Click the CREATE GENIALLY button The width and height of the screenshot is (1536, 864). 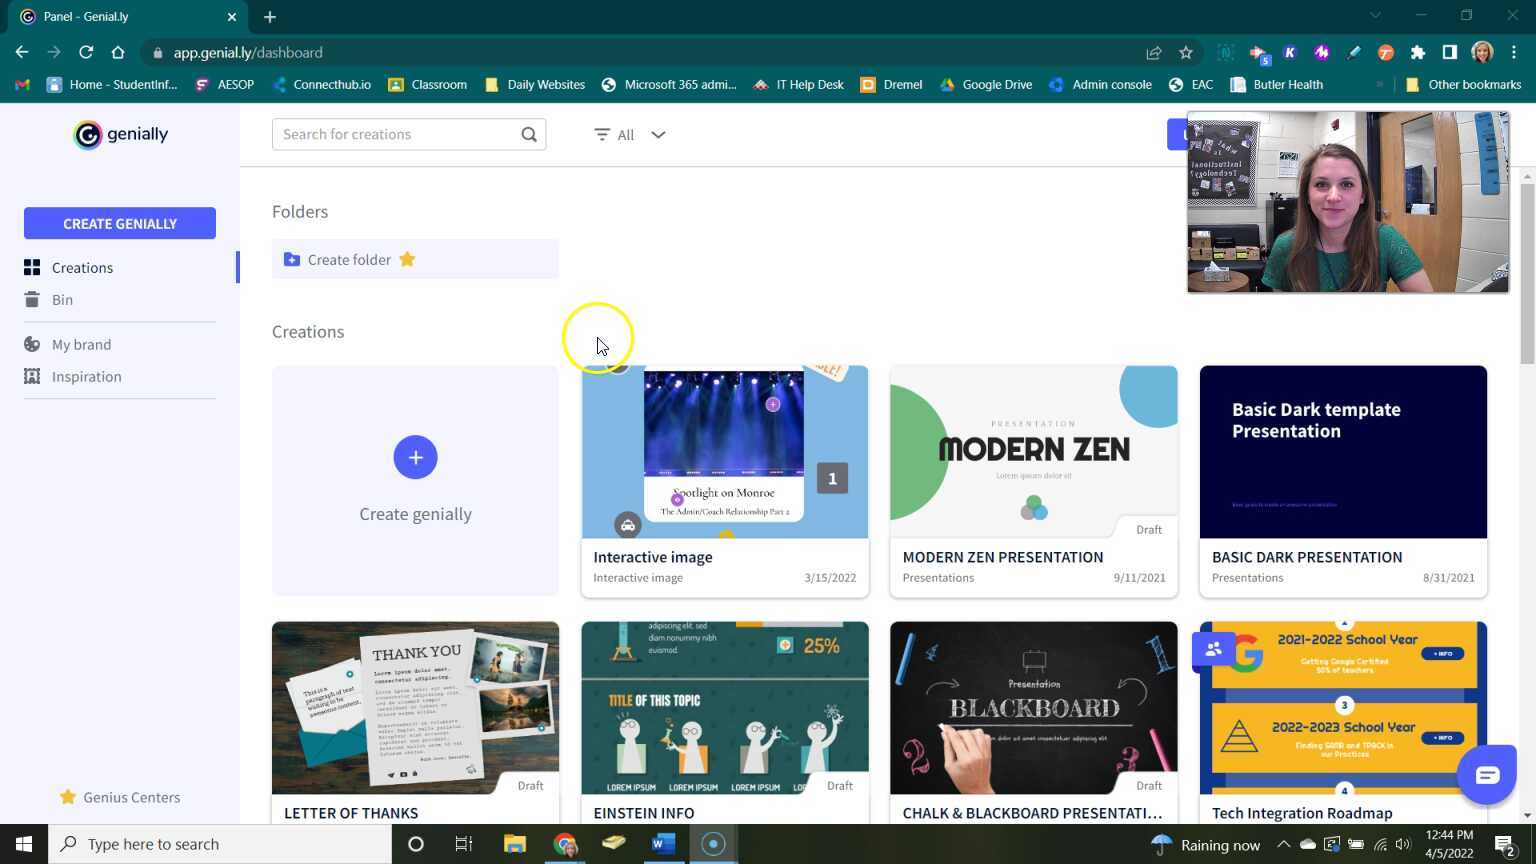(120, 223)
